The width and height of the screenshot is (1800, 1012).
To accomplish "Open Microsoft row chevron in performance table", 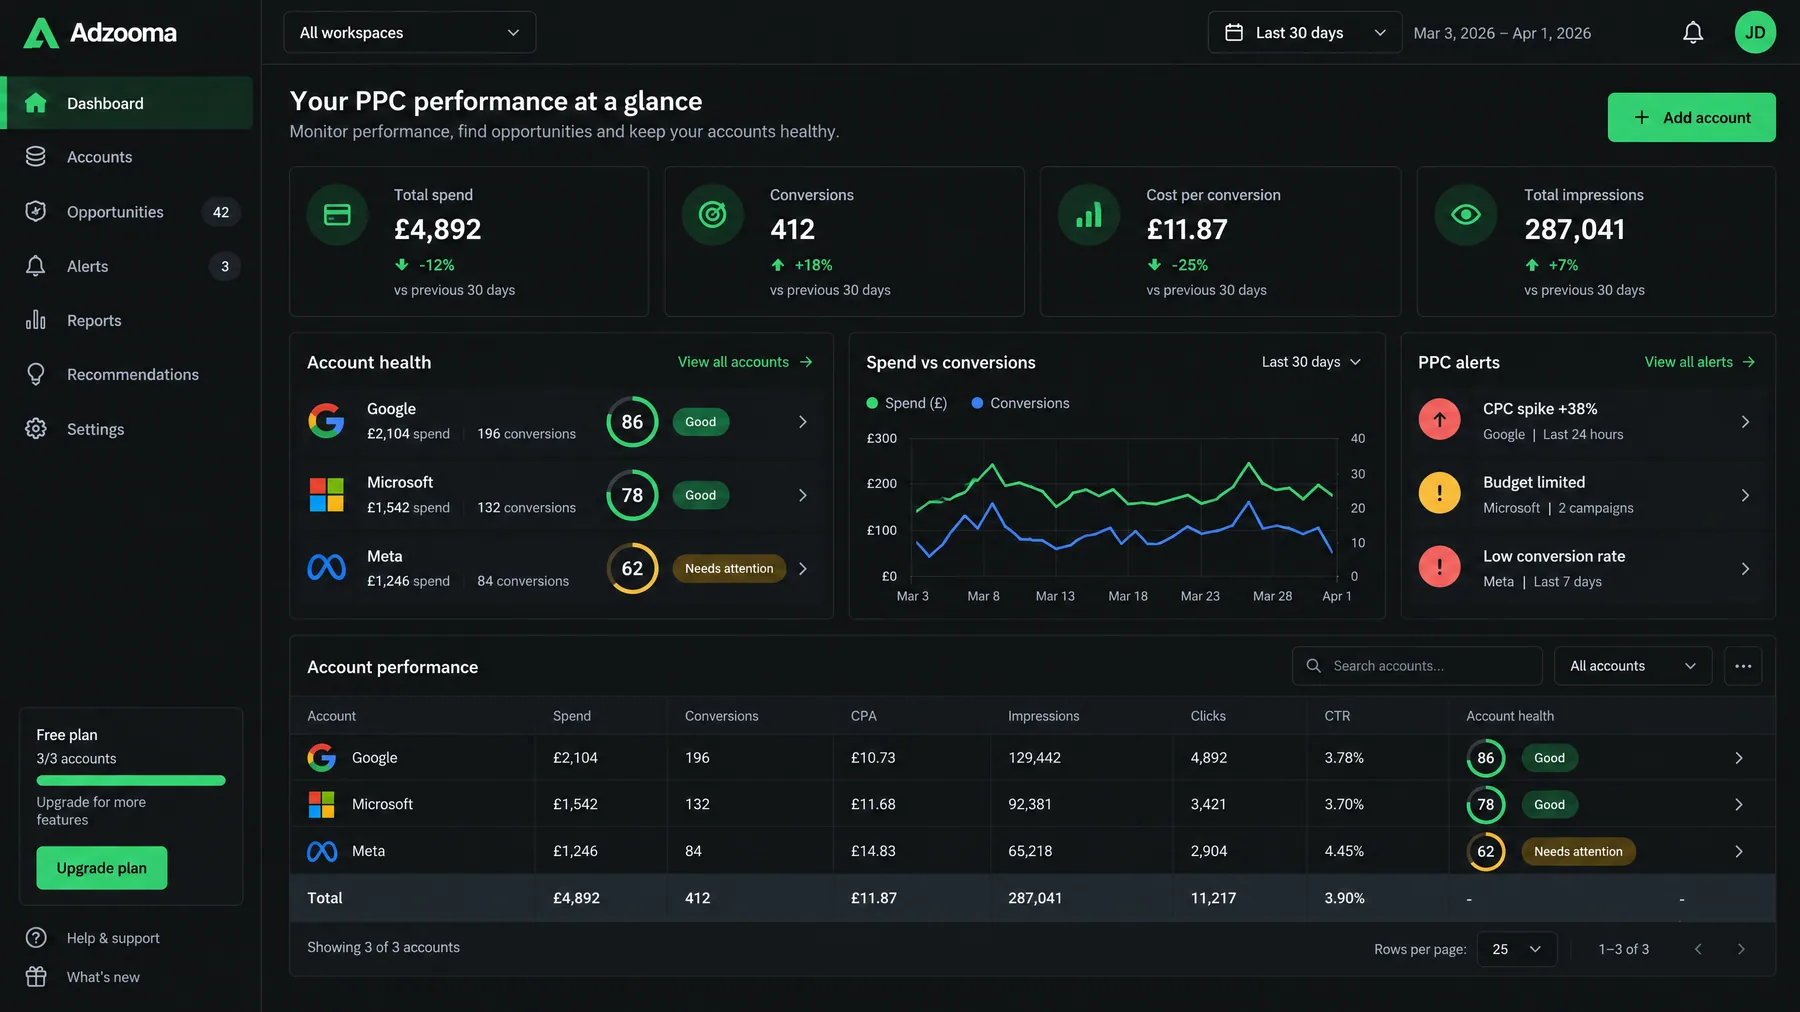I will (1738, 805).
